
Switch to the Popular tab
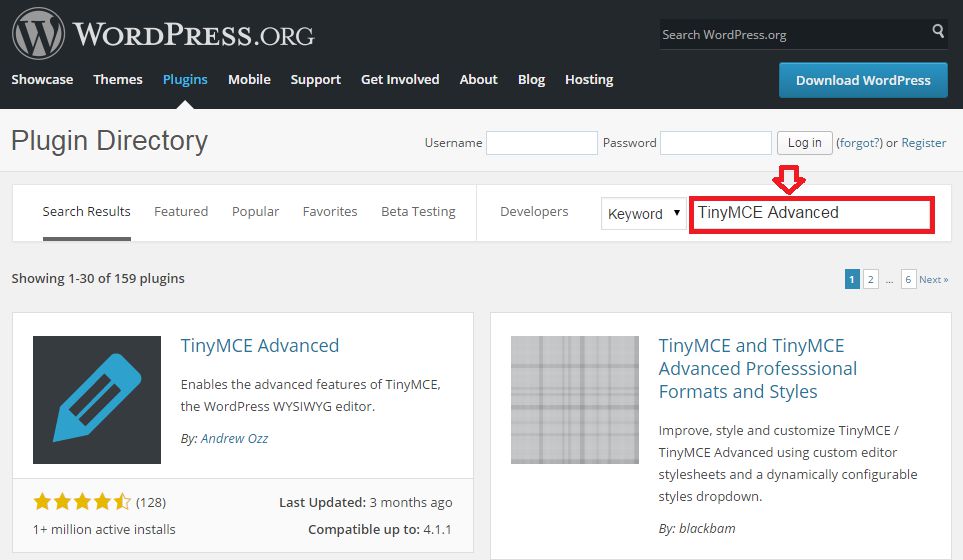(x=255, y=211)
